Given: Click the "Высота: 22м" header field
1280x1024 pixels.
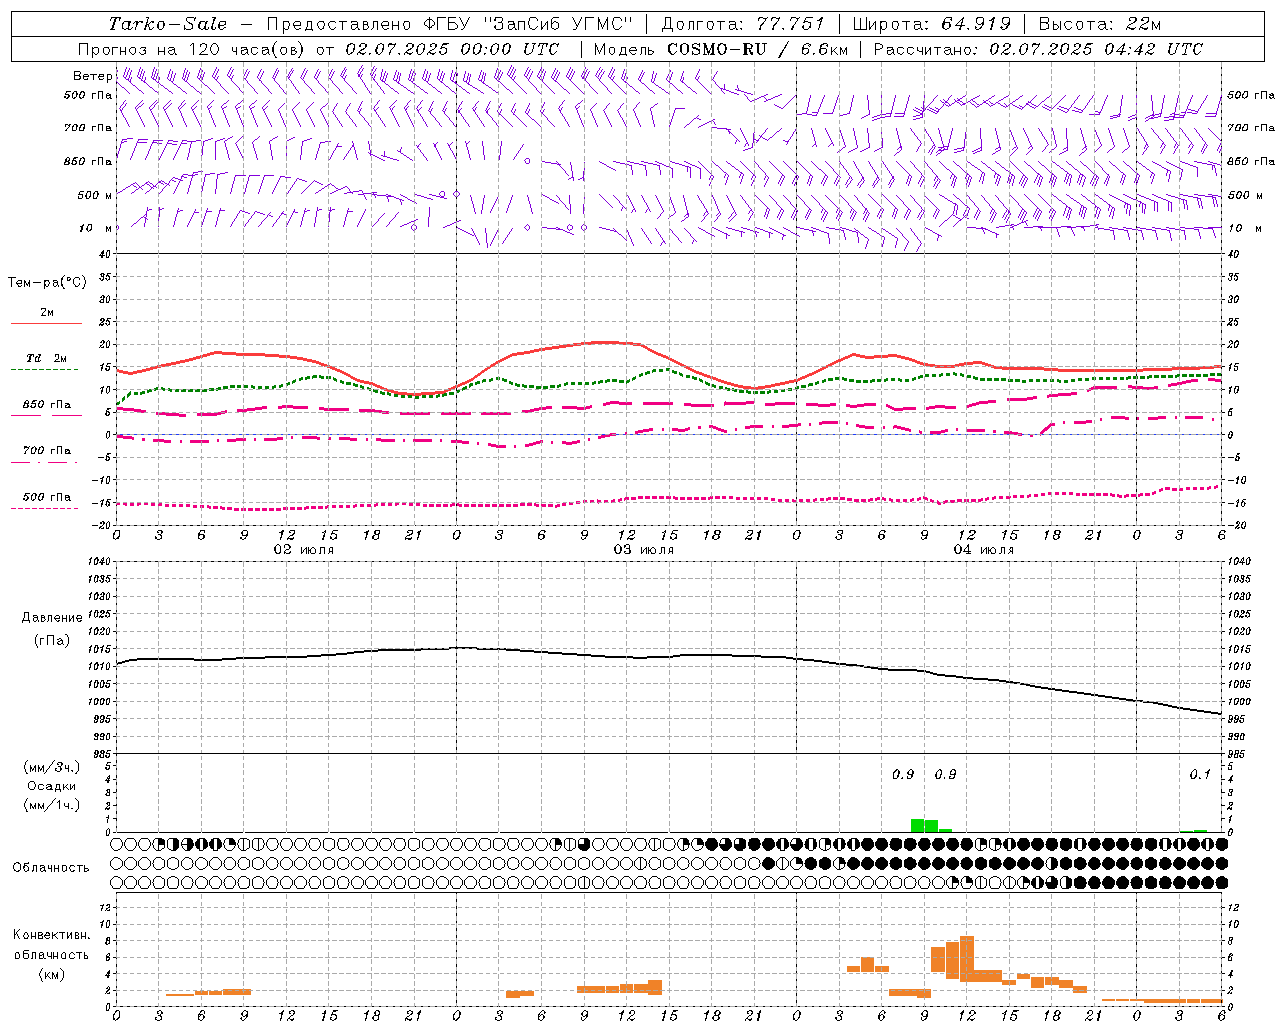Looking at the screenshot, I should [x=1100, y=24].
